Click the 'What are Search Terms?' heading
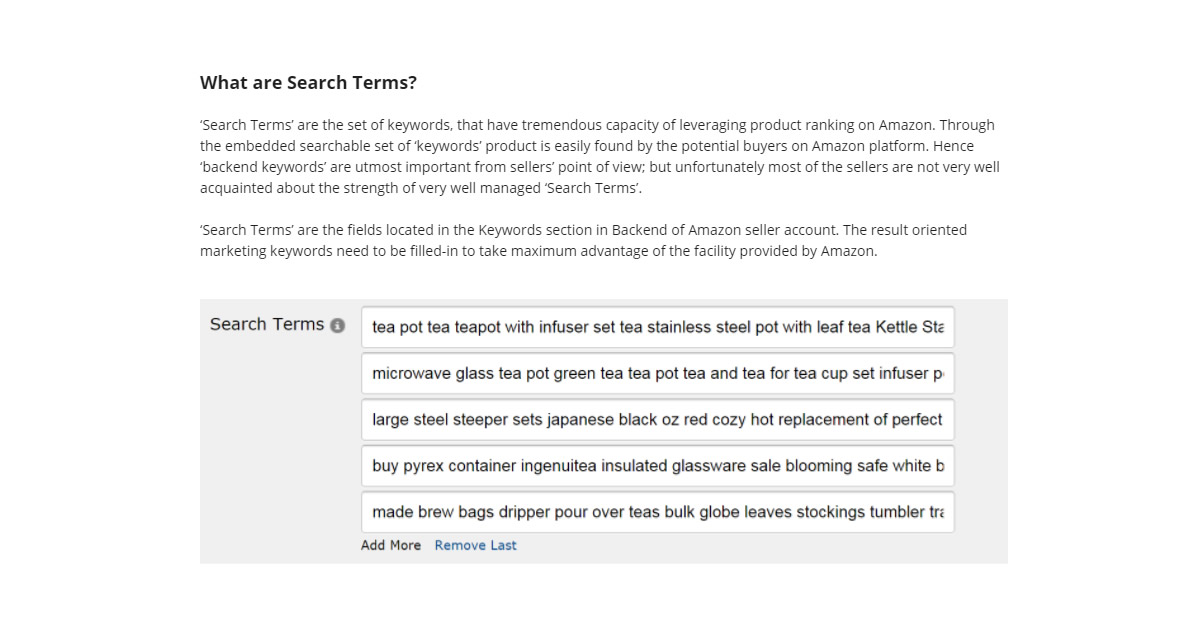 pos(308,83)
